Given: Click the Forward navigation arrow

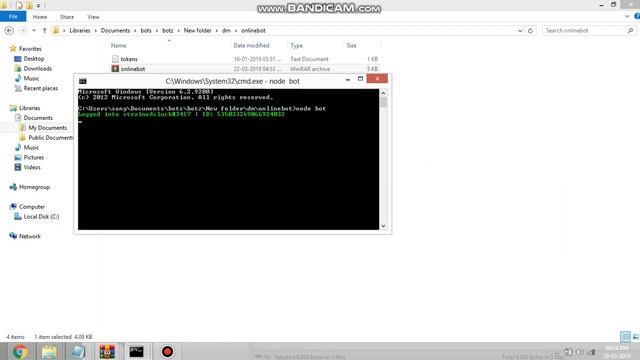Looking at the screenshot, I should pyautogui.click(x=23, y=31).
